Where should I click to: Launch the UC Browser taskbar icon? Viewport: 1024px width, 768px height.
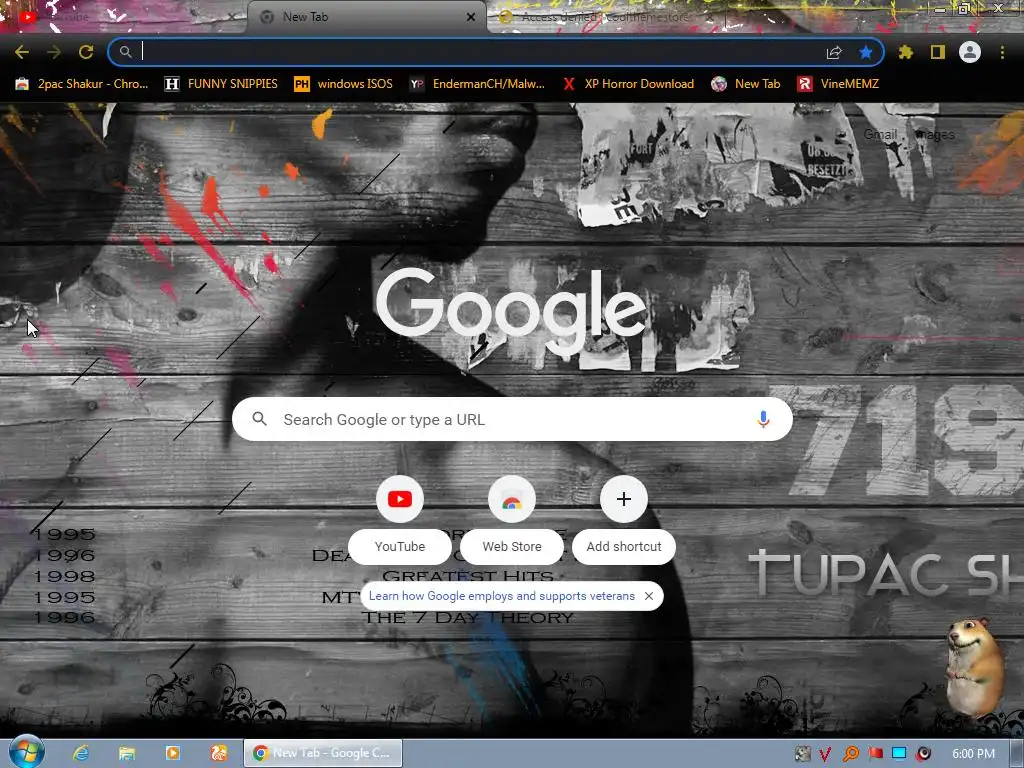(218, 753)
